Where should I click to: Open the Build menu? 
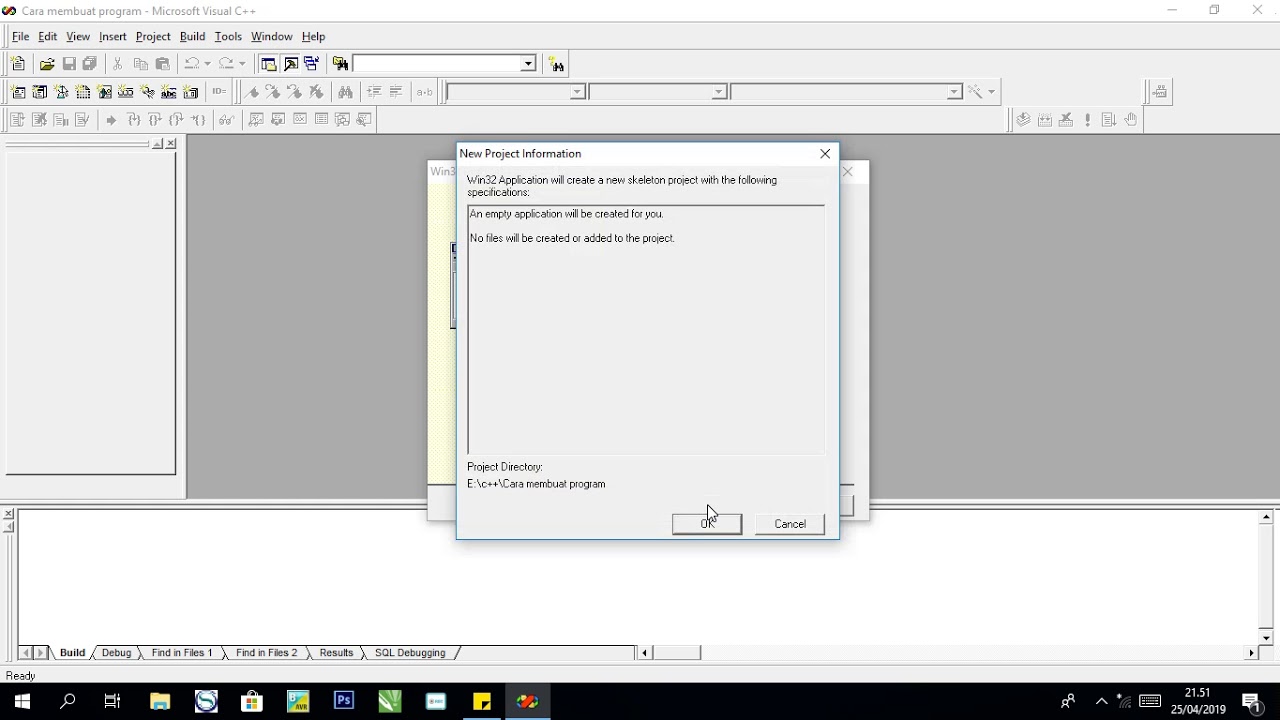point(193,37)
